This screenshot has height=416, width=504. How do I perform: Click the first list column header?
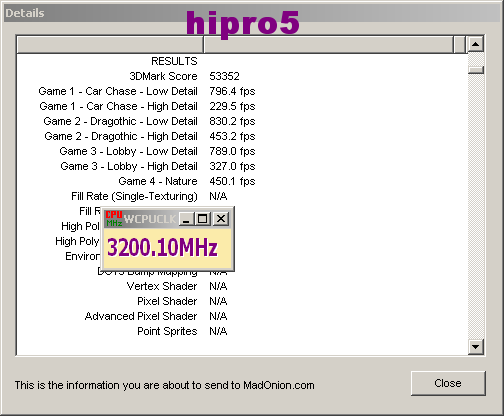coord(110,44)
